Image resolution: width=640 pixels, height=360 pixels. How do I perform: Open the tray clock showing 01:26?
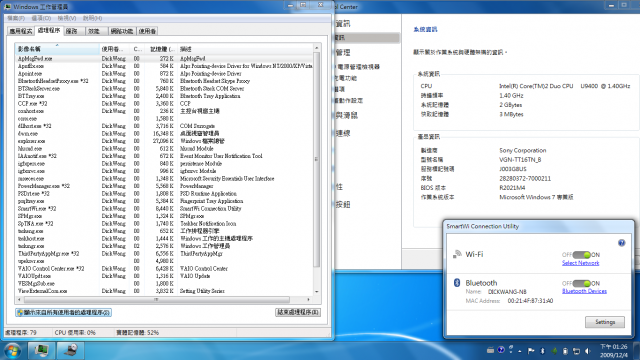coord(613,351)
